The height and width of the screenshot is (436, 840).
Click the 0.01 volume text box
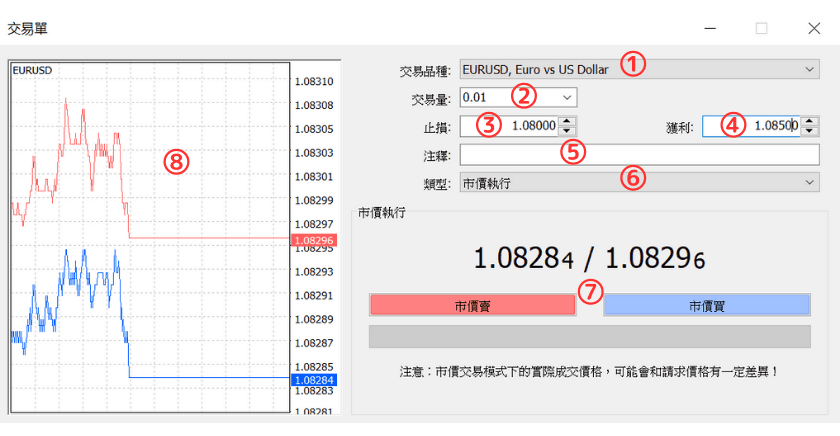505,98
